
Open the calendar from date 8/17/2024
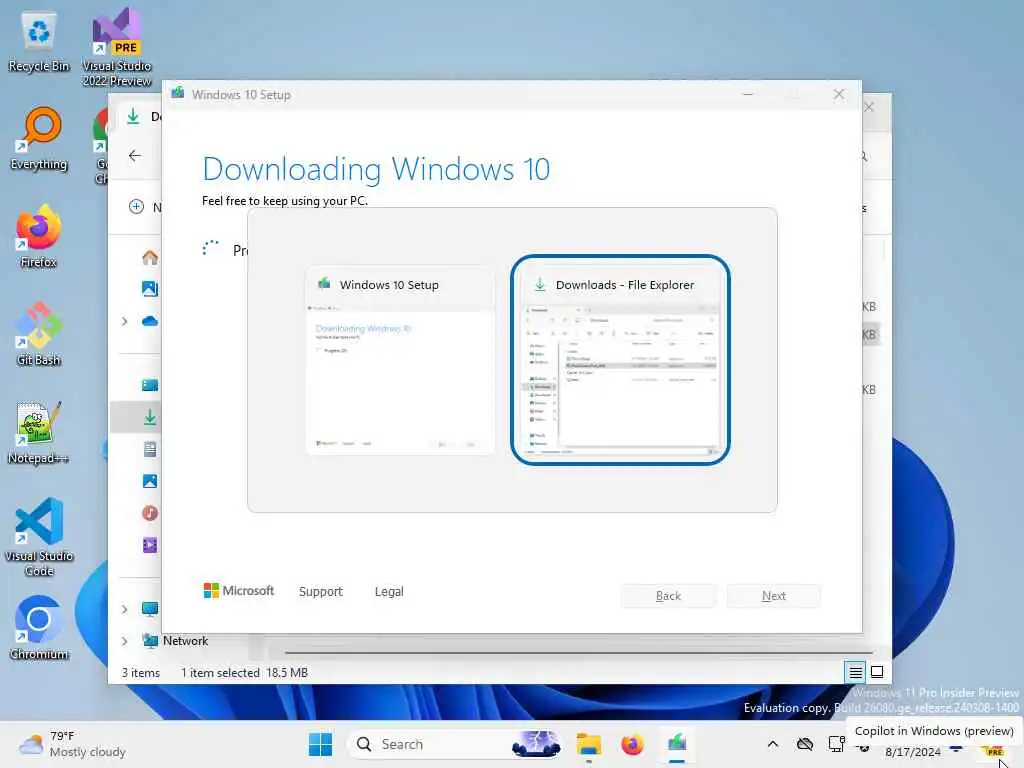tap(913, 752)
